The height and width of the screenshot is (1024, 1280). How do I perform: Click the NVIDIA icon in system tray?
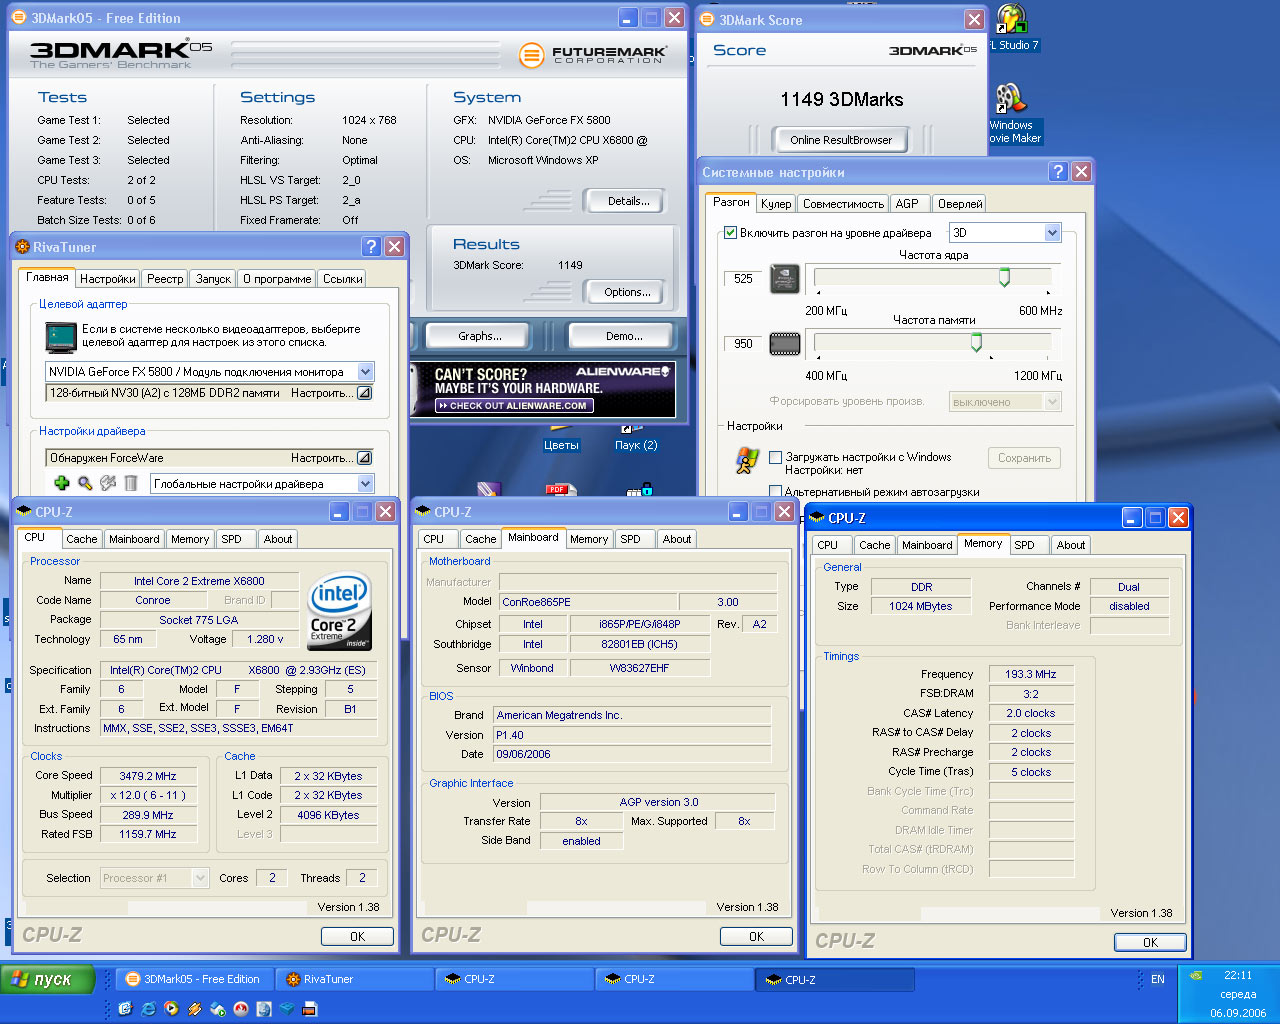1196,975
